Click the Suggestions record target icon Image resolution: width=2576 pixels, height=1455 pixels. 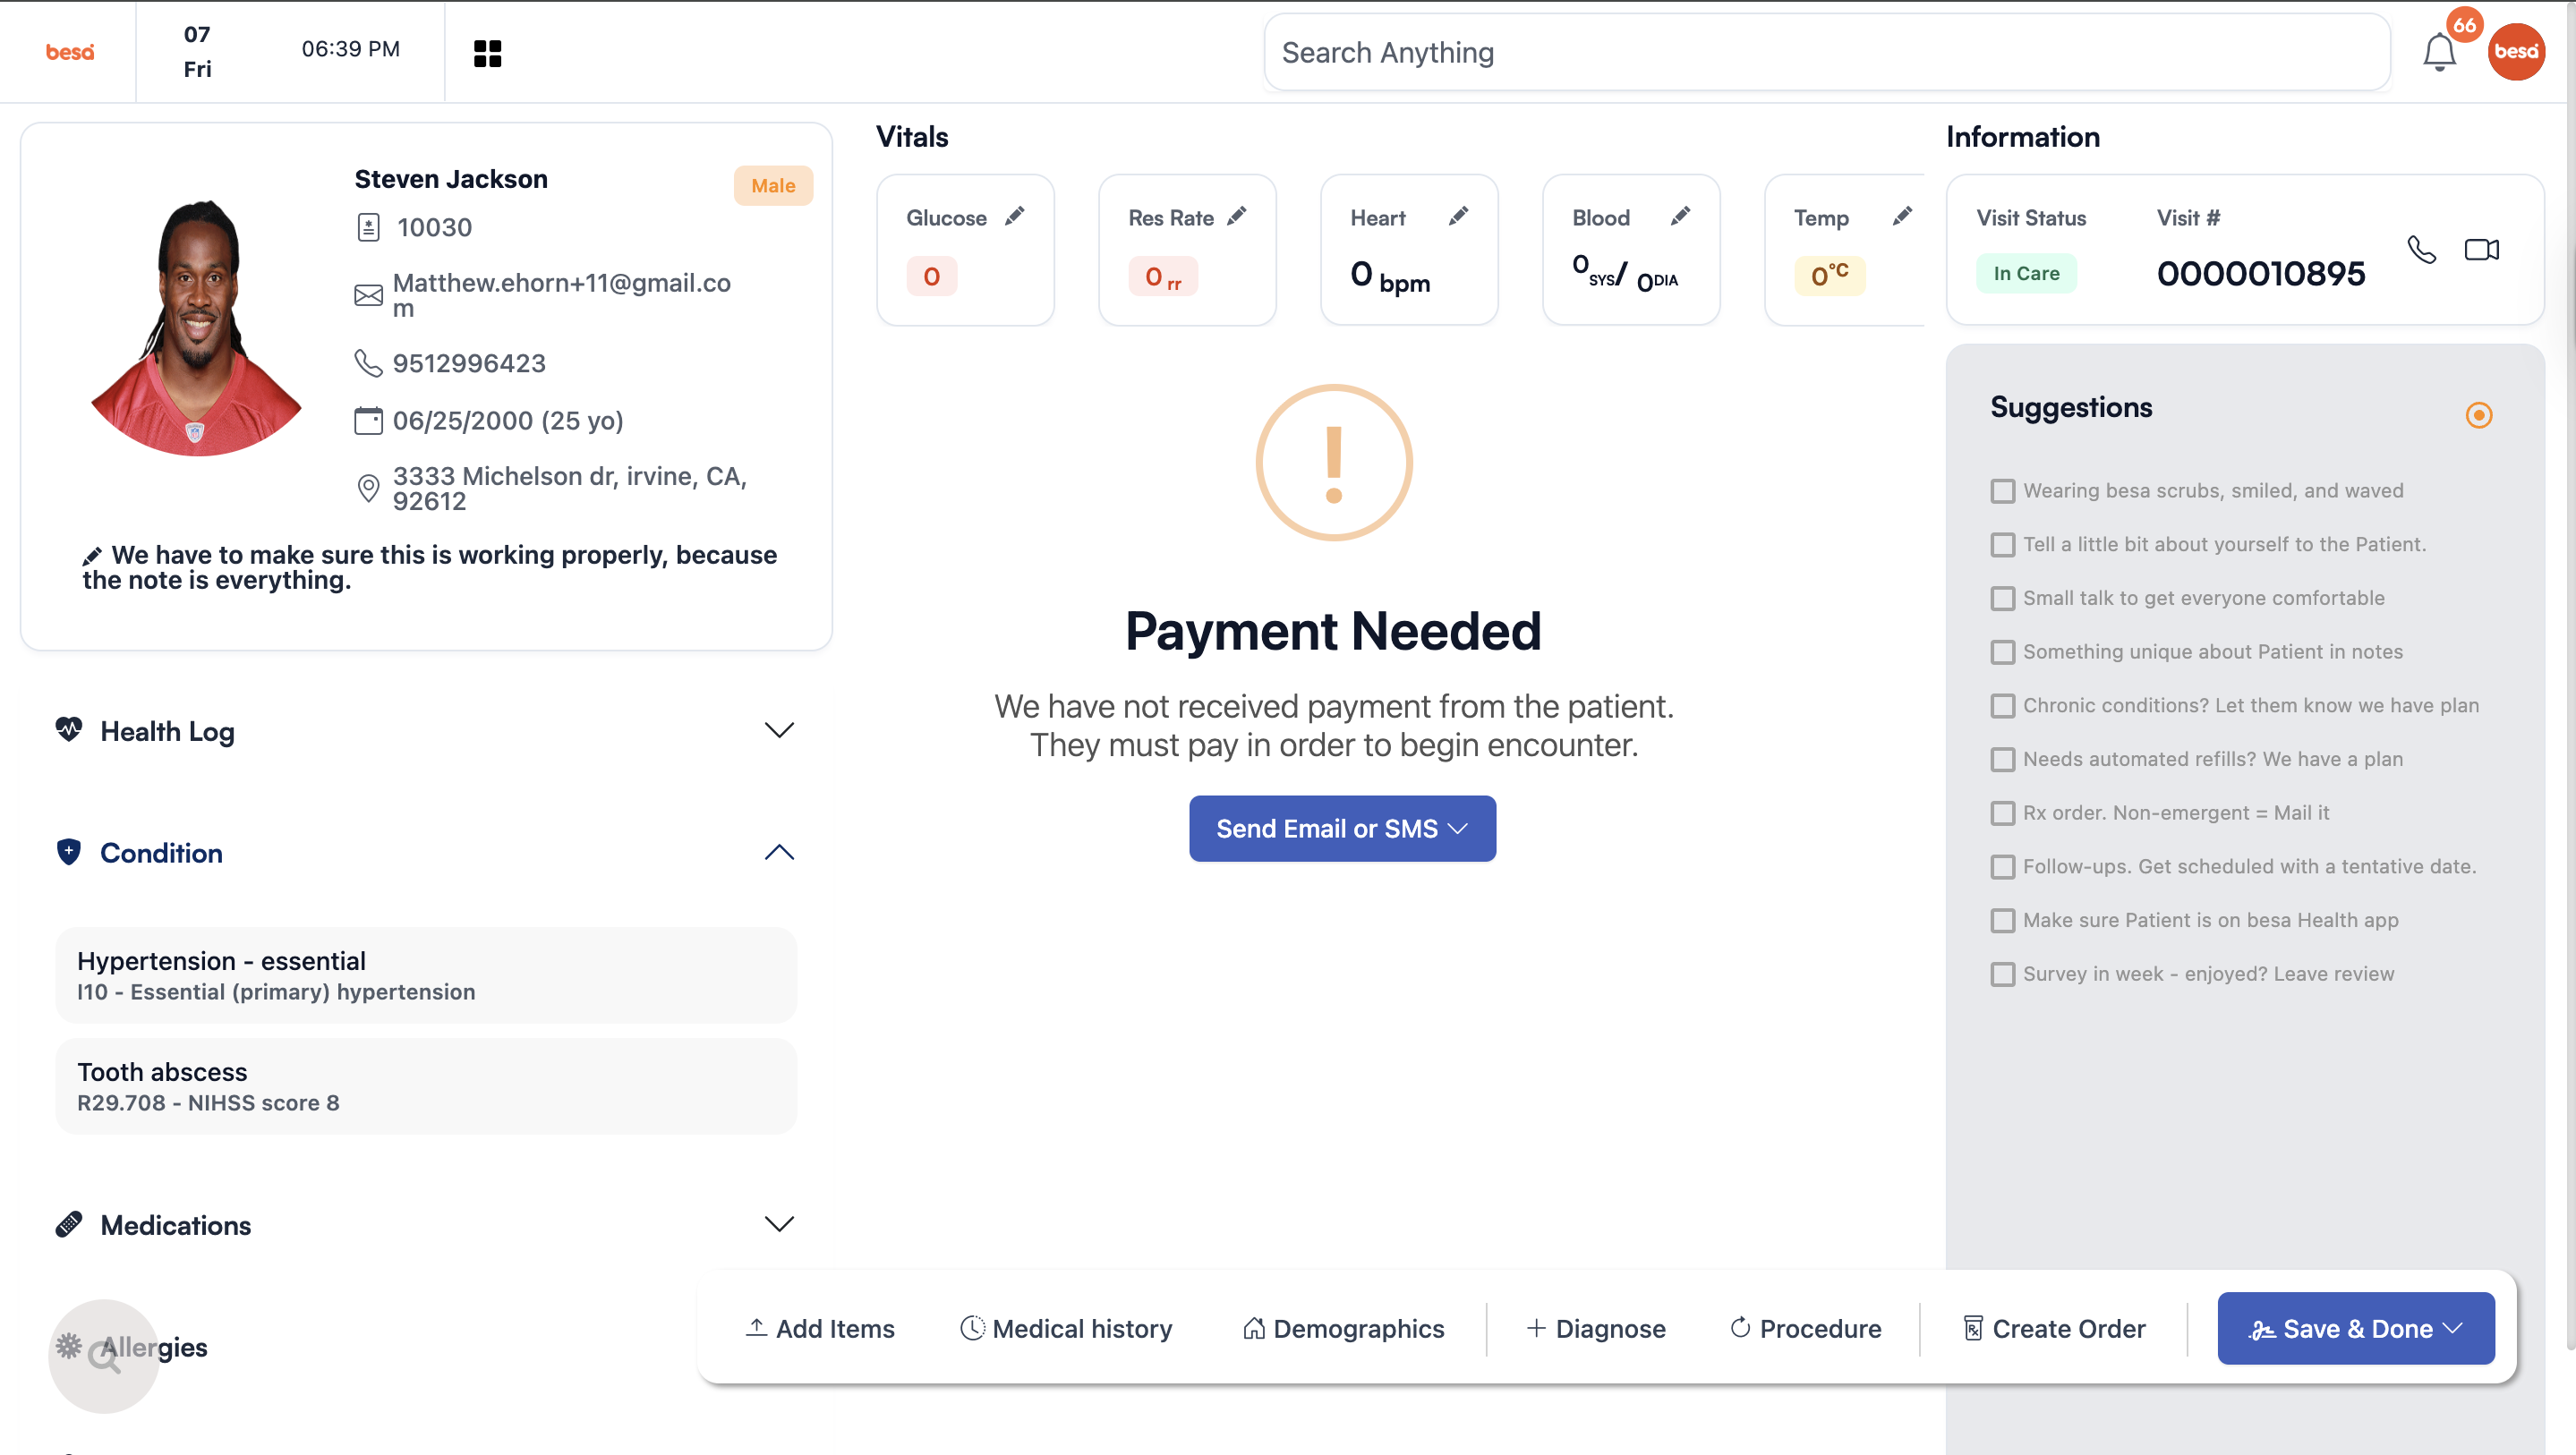click(2478, 415)
